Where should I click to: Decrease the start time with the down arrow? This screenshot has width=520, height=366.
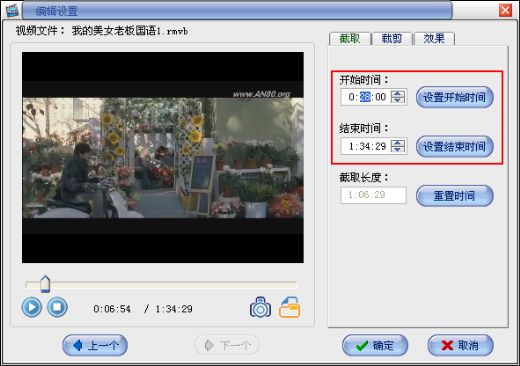pyautogui.click(x=398, y=100)
